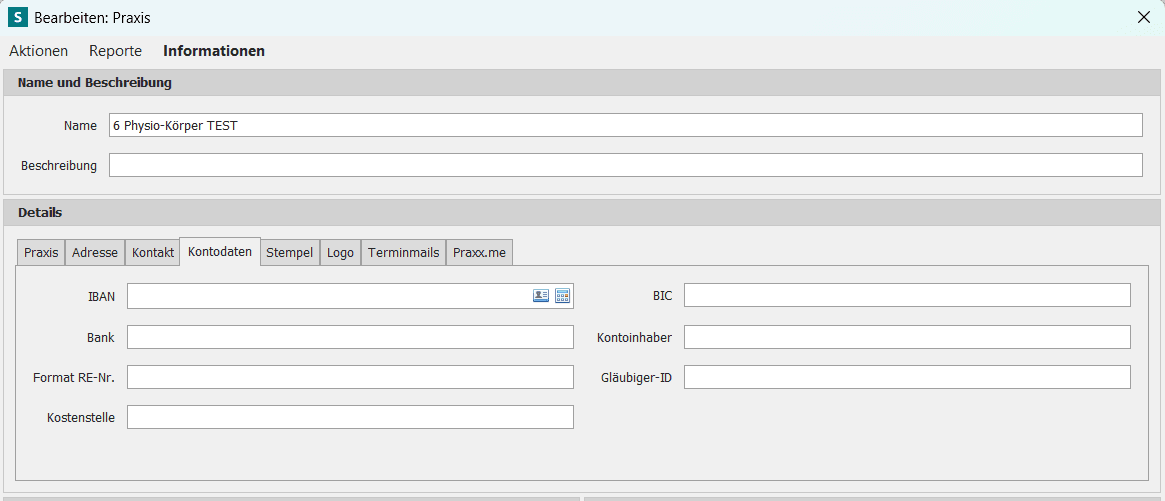Viewport: 1165px width, 501px height.
Task: Switch to the Adresse tab
Action: point(95,253)
